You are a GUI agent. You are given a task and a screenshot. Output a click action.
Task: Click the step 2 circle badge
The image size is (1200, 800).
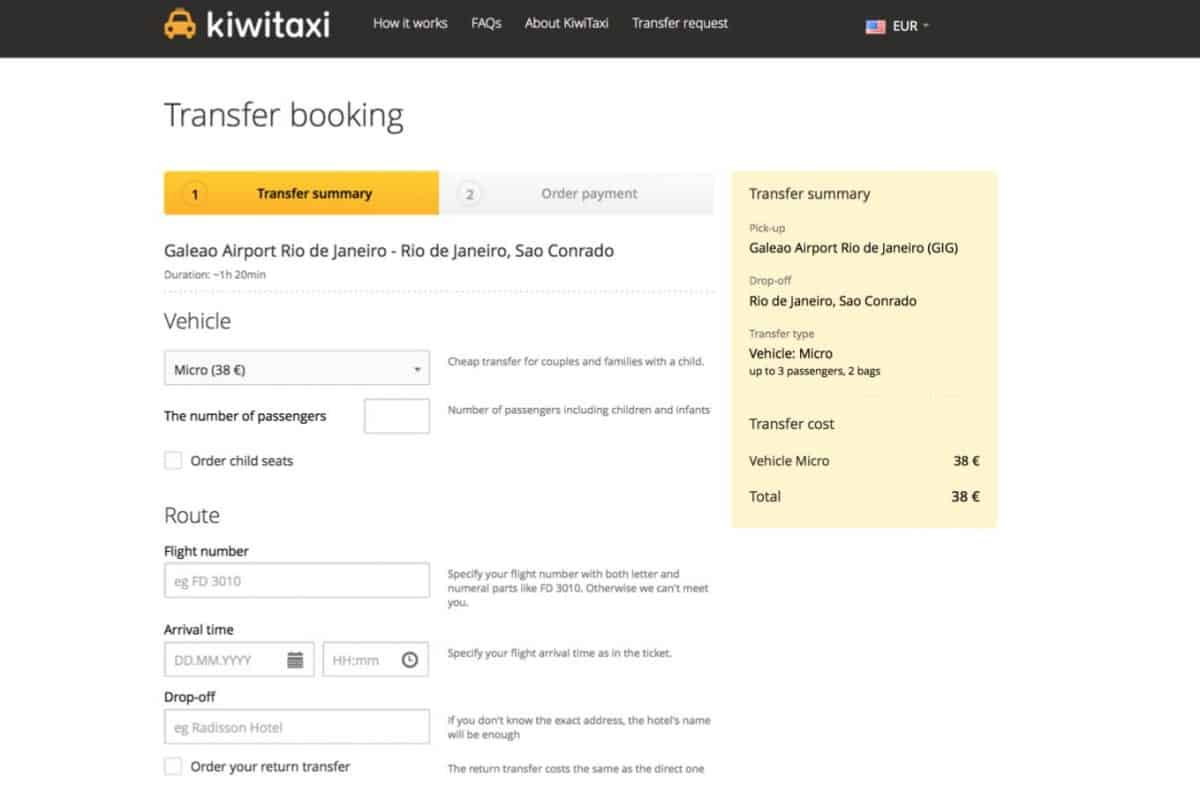tap(469, 194)
